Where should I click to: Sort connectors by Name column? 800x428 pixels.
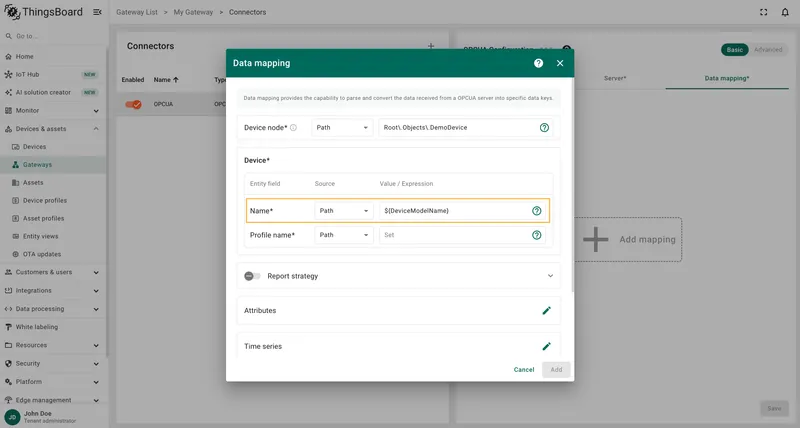coord(166,80)
